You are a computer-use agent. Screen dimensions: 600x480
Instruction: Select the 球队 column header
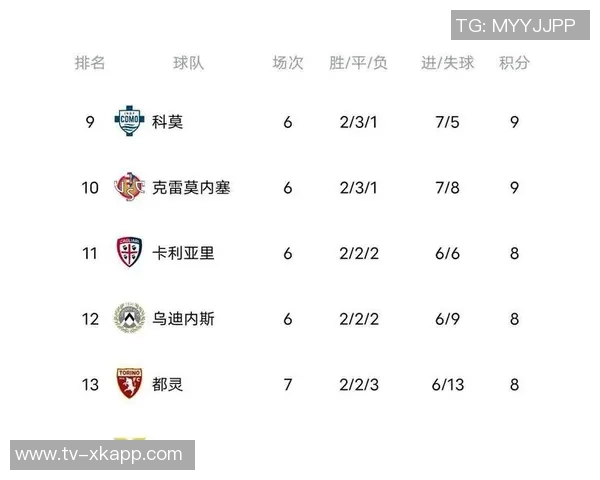tap(188, 63)
